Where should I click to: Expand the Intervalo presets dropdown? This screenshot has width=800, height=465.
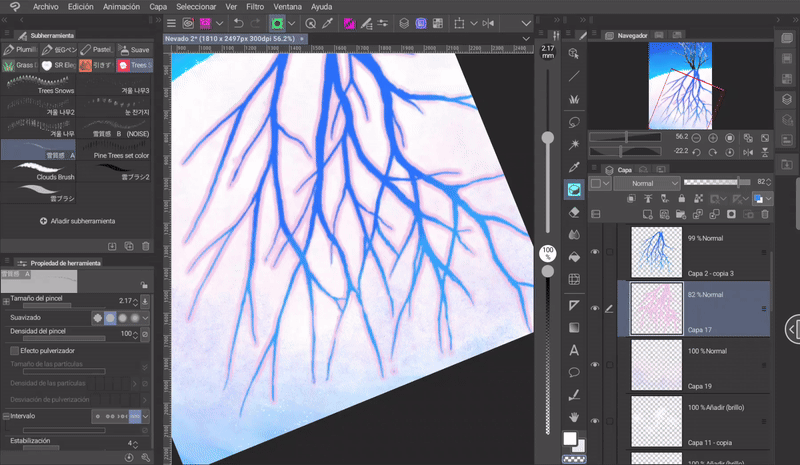146,415
